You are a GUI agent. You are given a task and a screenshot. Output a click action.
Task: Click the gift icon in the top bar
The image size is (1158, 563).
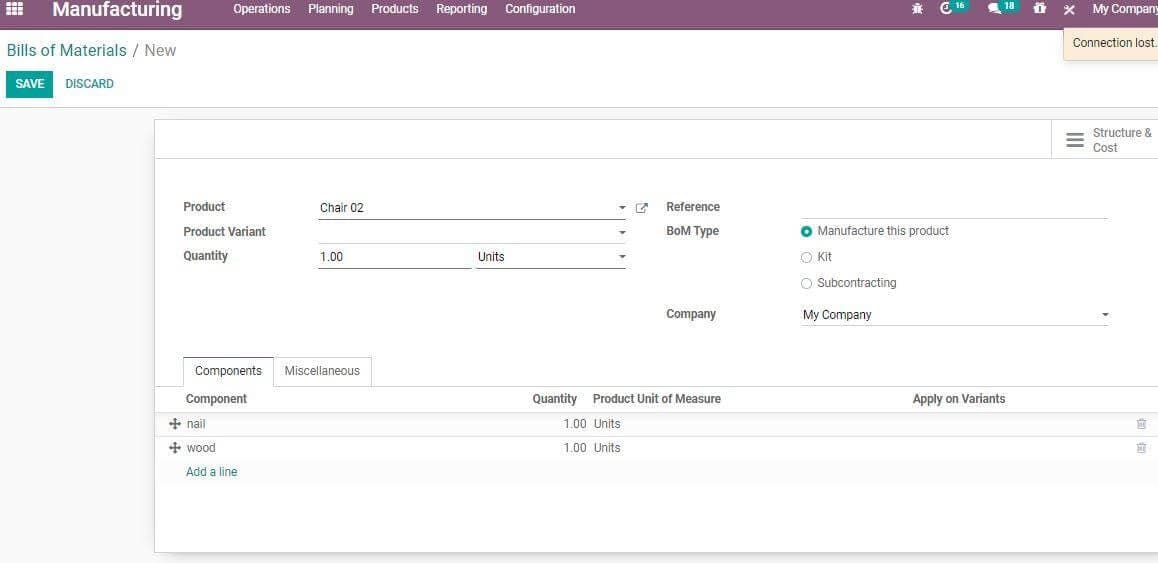tap(1040, 9)
